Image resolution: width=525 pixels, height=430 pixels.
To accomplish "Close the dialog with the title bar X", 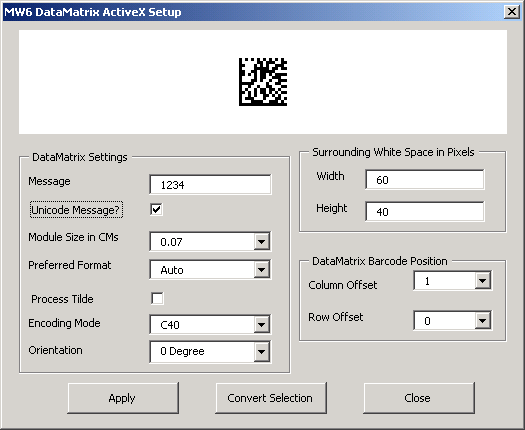I will 512,12.
